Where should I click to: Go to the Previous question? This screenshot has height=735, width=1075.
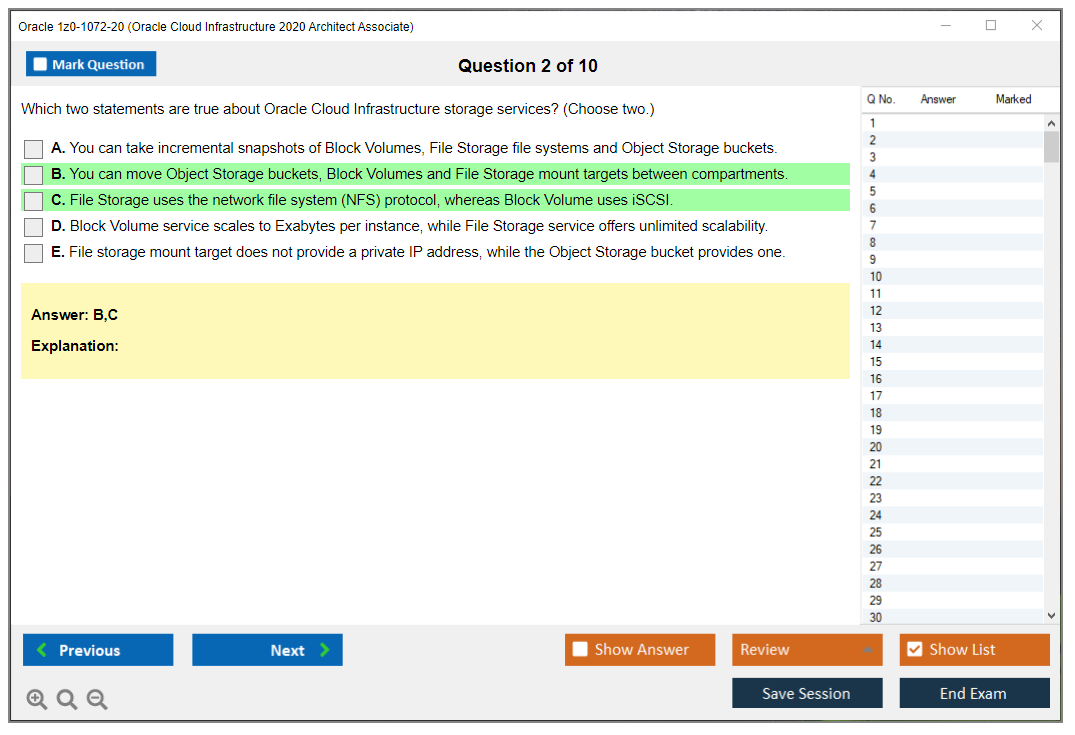pyautogui.click(x=98, y=650)
